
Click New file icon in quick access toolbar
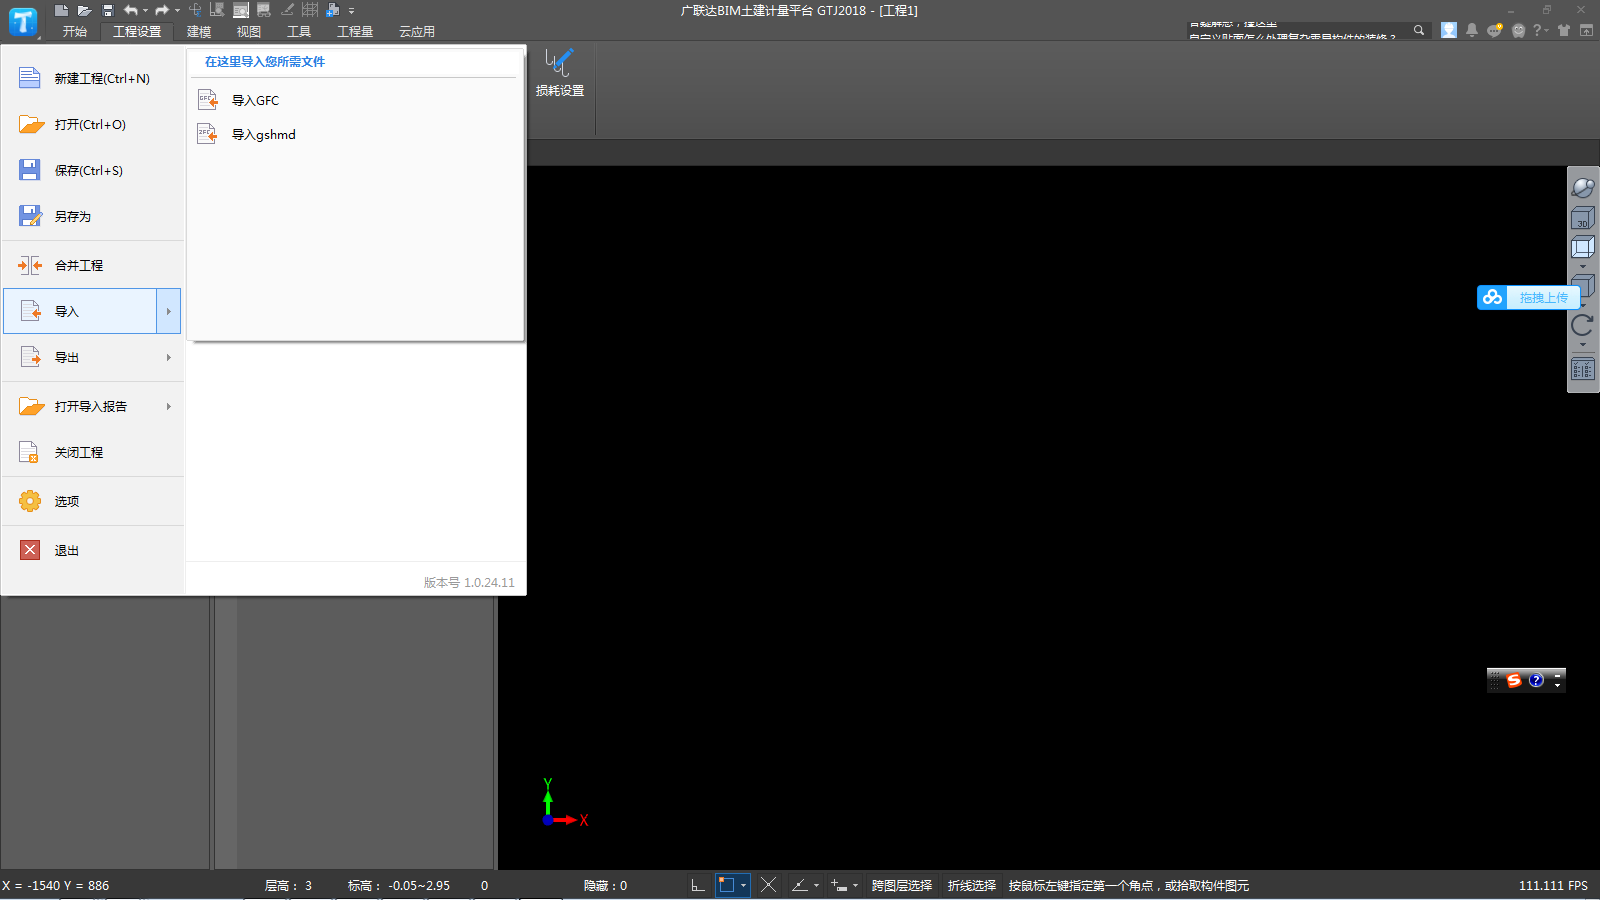[x=61, y=10]
